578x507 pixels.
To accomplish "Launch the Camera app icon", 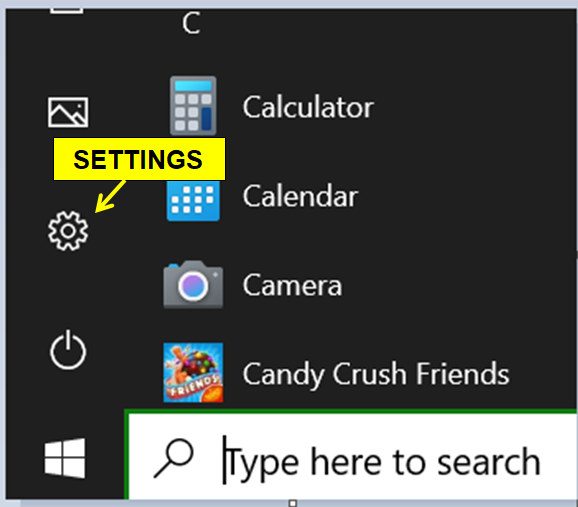I will 193,284.
